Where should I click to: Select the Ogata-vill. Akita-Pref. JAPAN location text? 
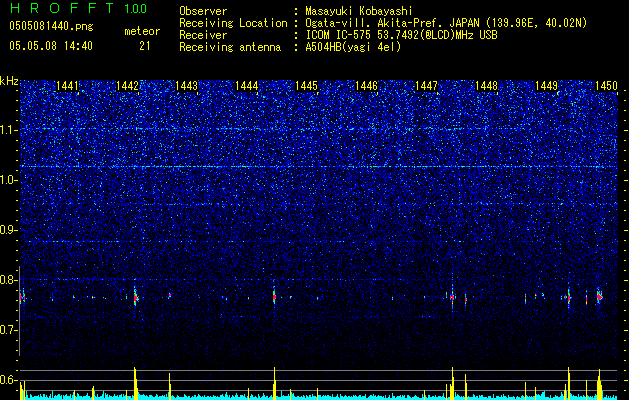pyautogui.click(x=446, y=23)
